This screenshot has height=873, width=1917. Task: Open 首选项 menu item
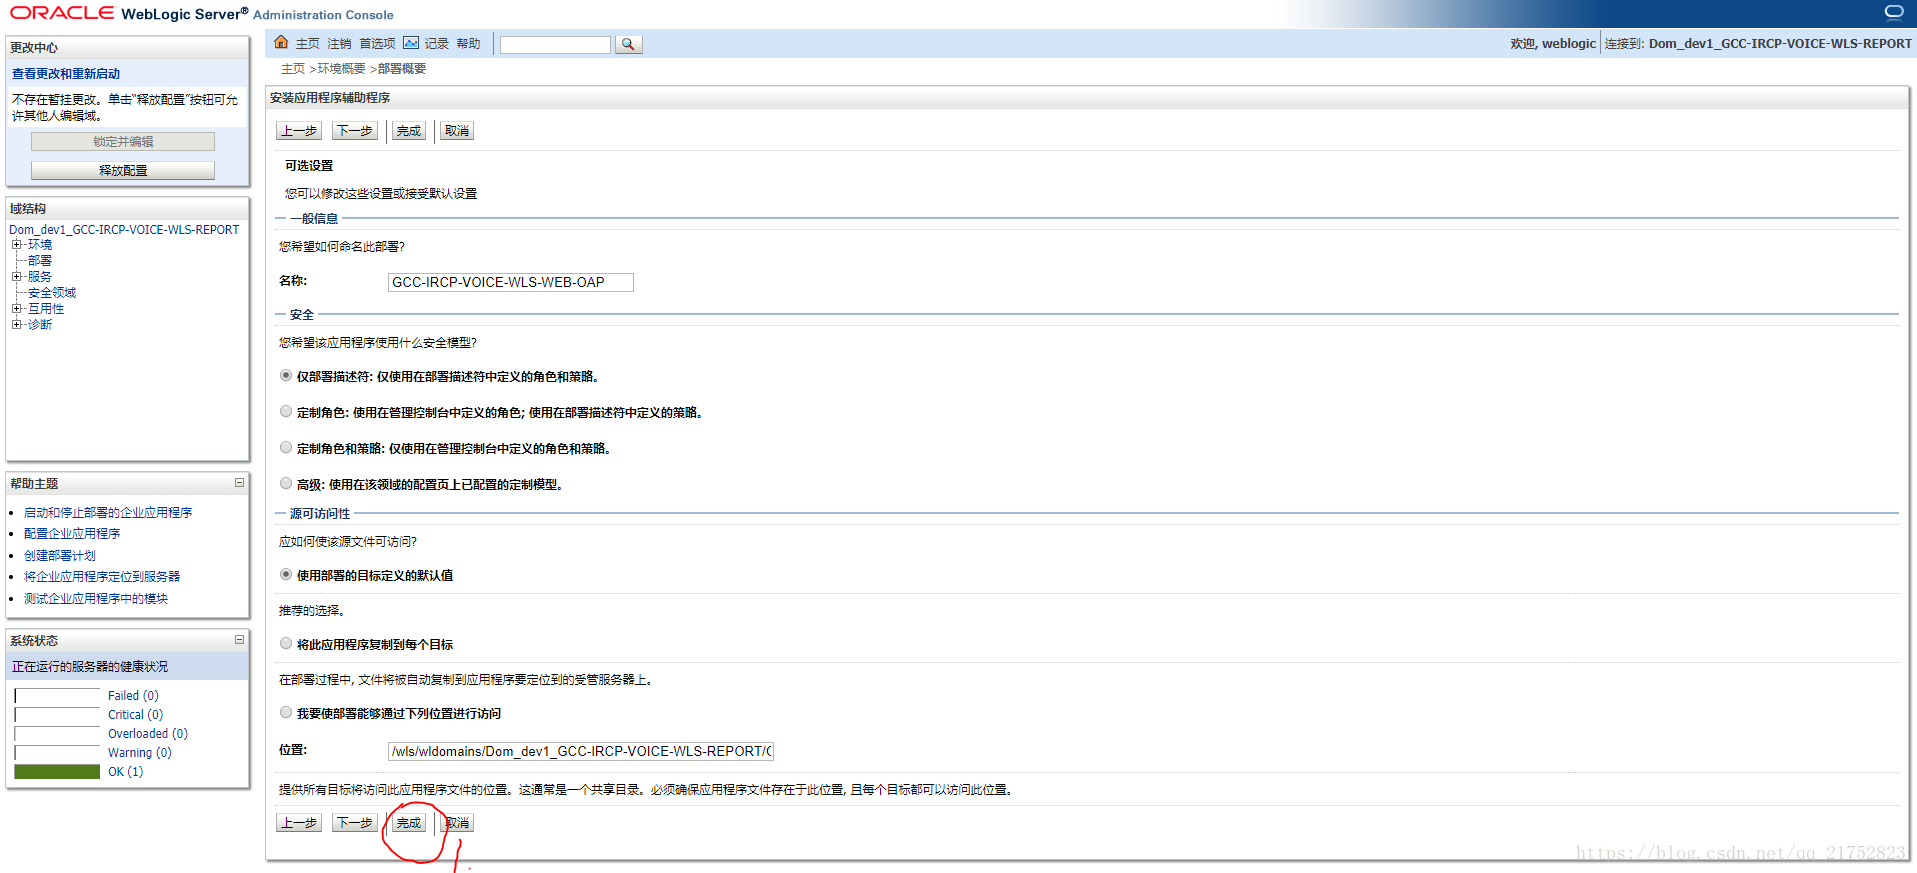coord(377,43)
